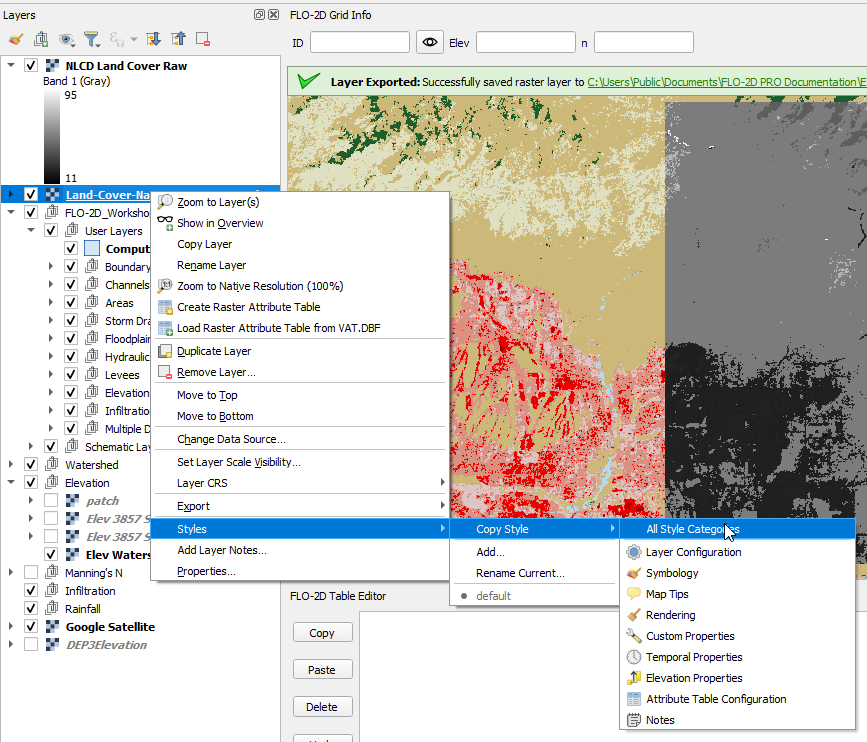Image resolution: width=867 pixels, height=742 pixels.
Task: Choose Duplicate Layer from context menu
Action: pyautogui.click(x=213, y=351)
